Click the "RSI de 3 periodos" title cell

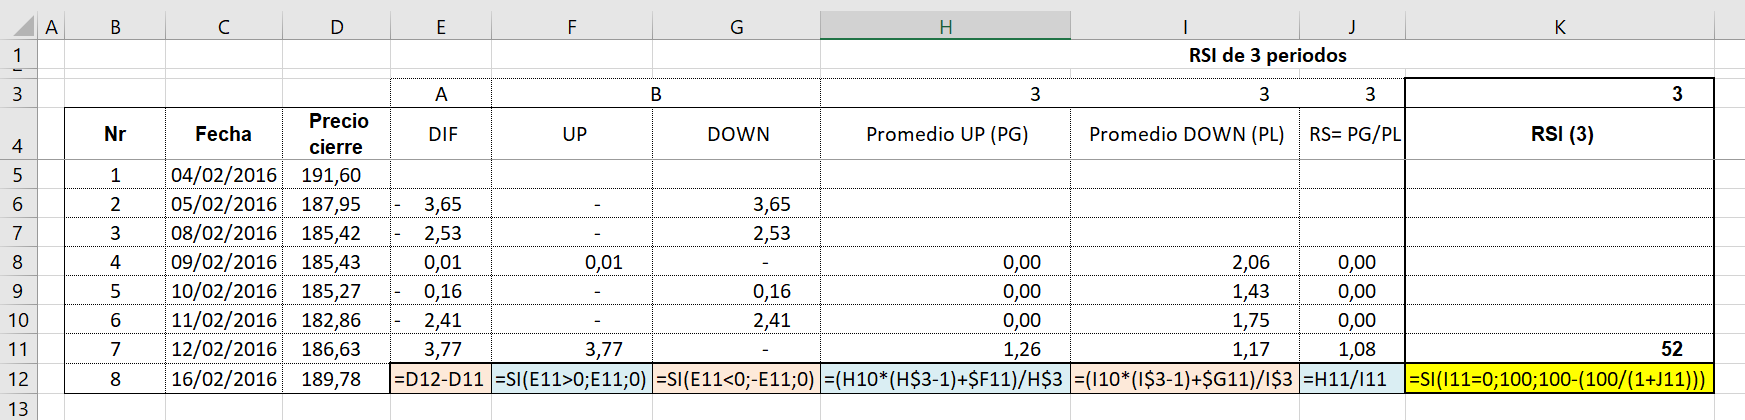[x=1267, y=55]
